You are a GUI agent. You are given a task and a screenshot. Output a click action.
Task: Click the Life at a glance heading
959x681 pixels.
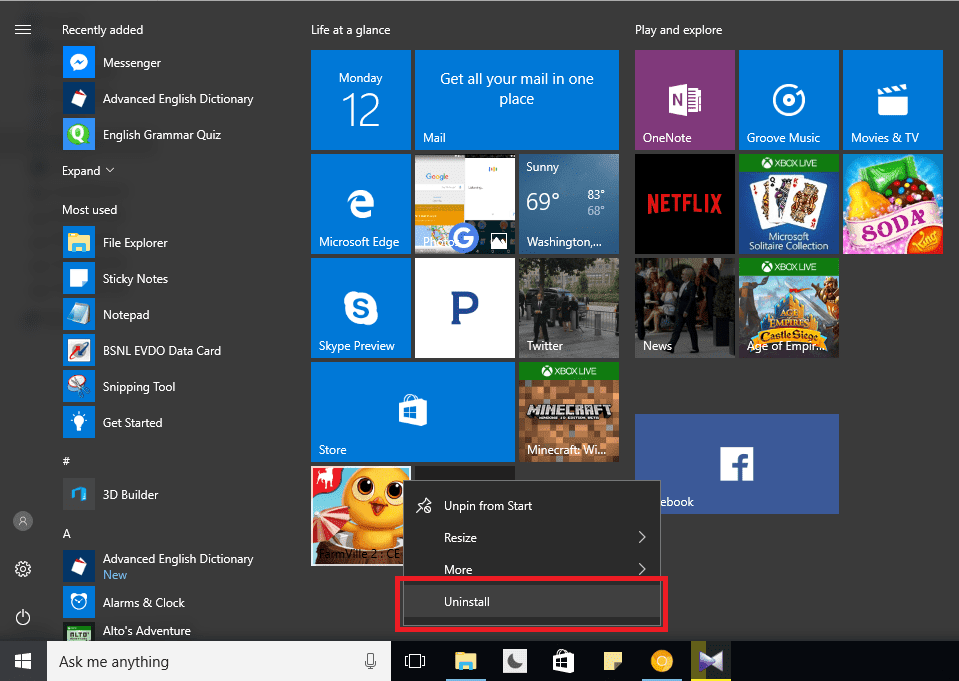(x=350, y=29)
